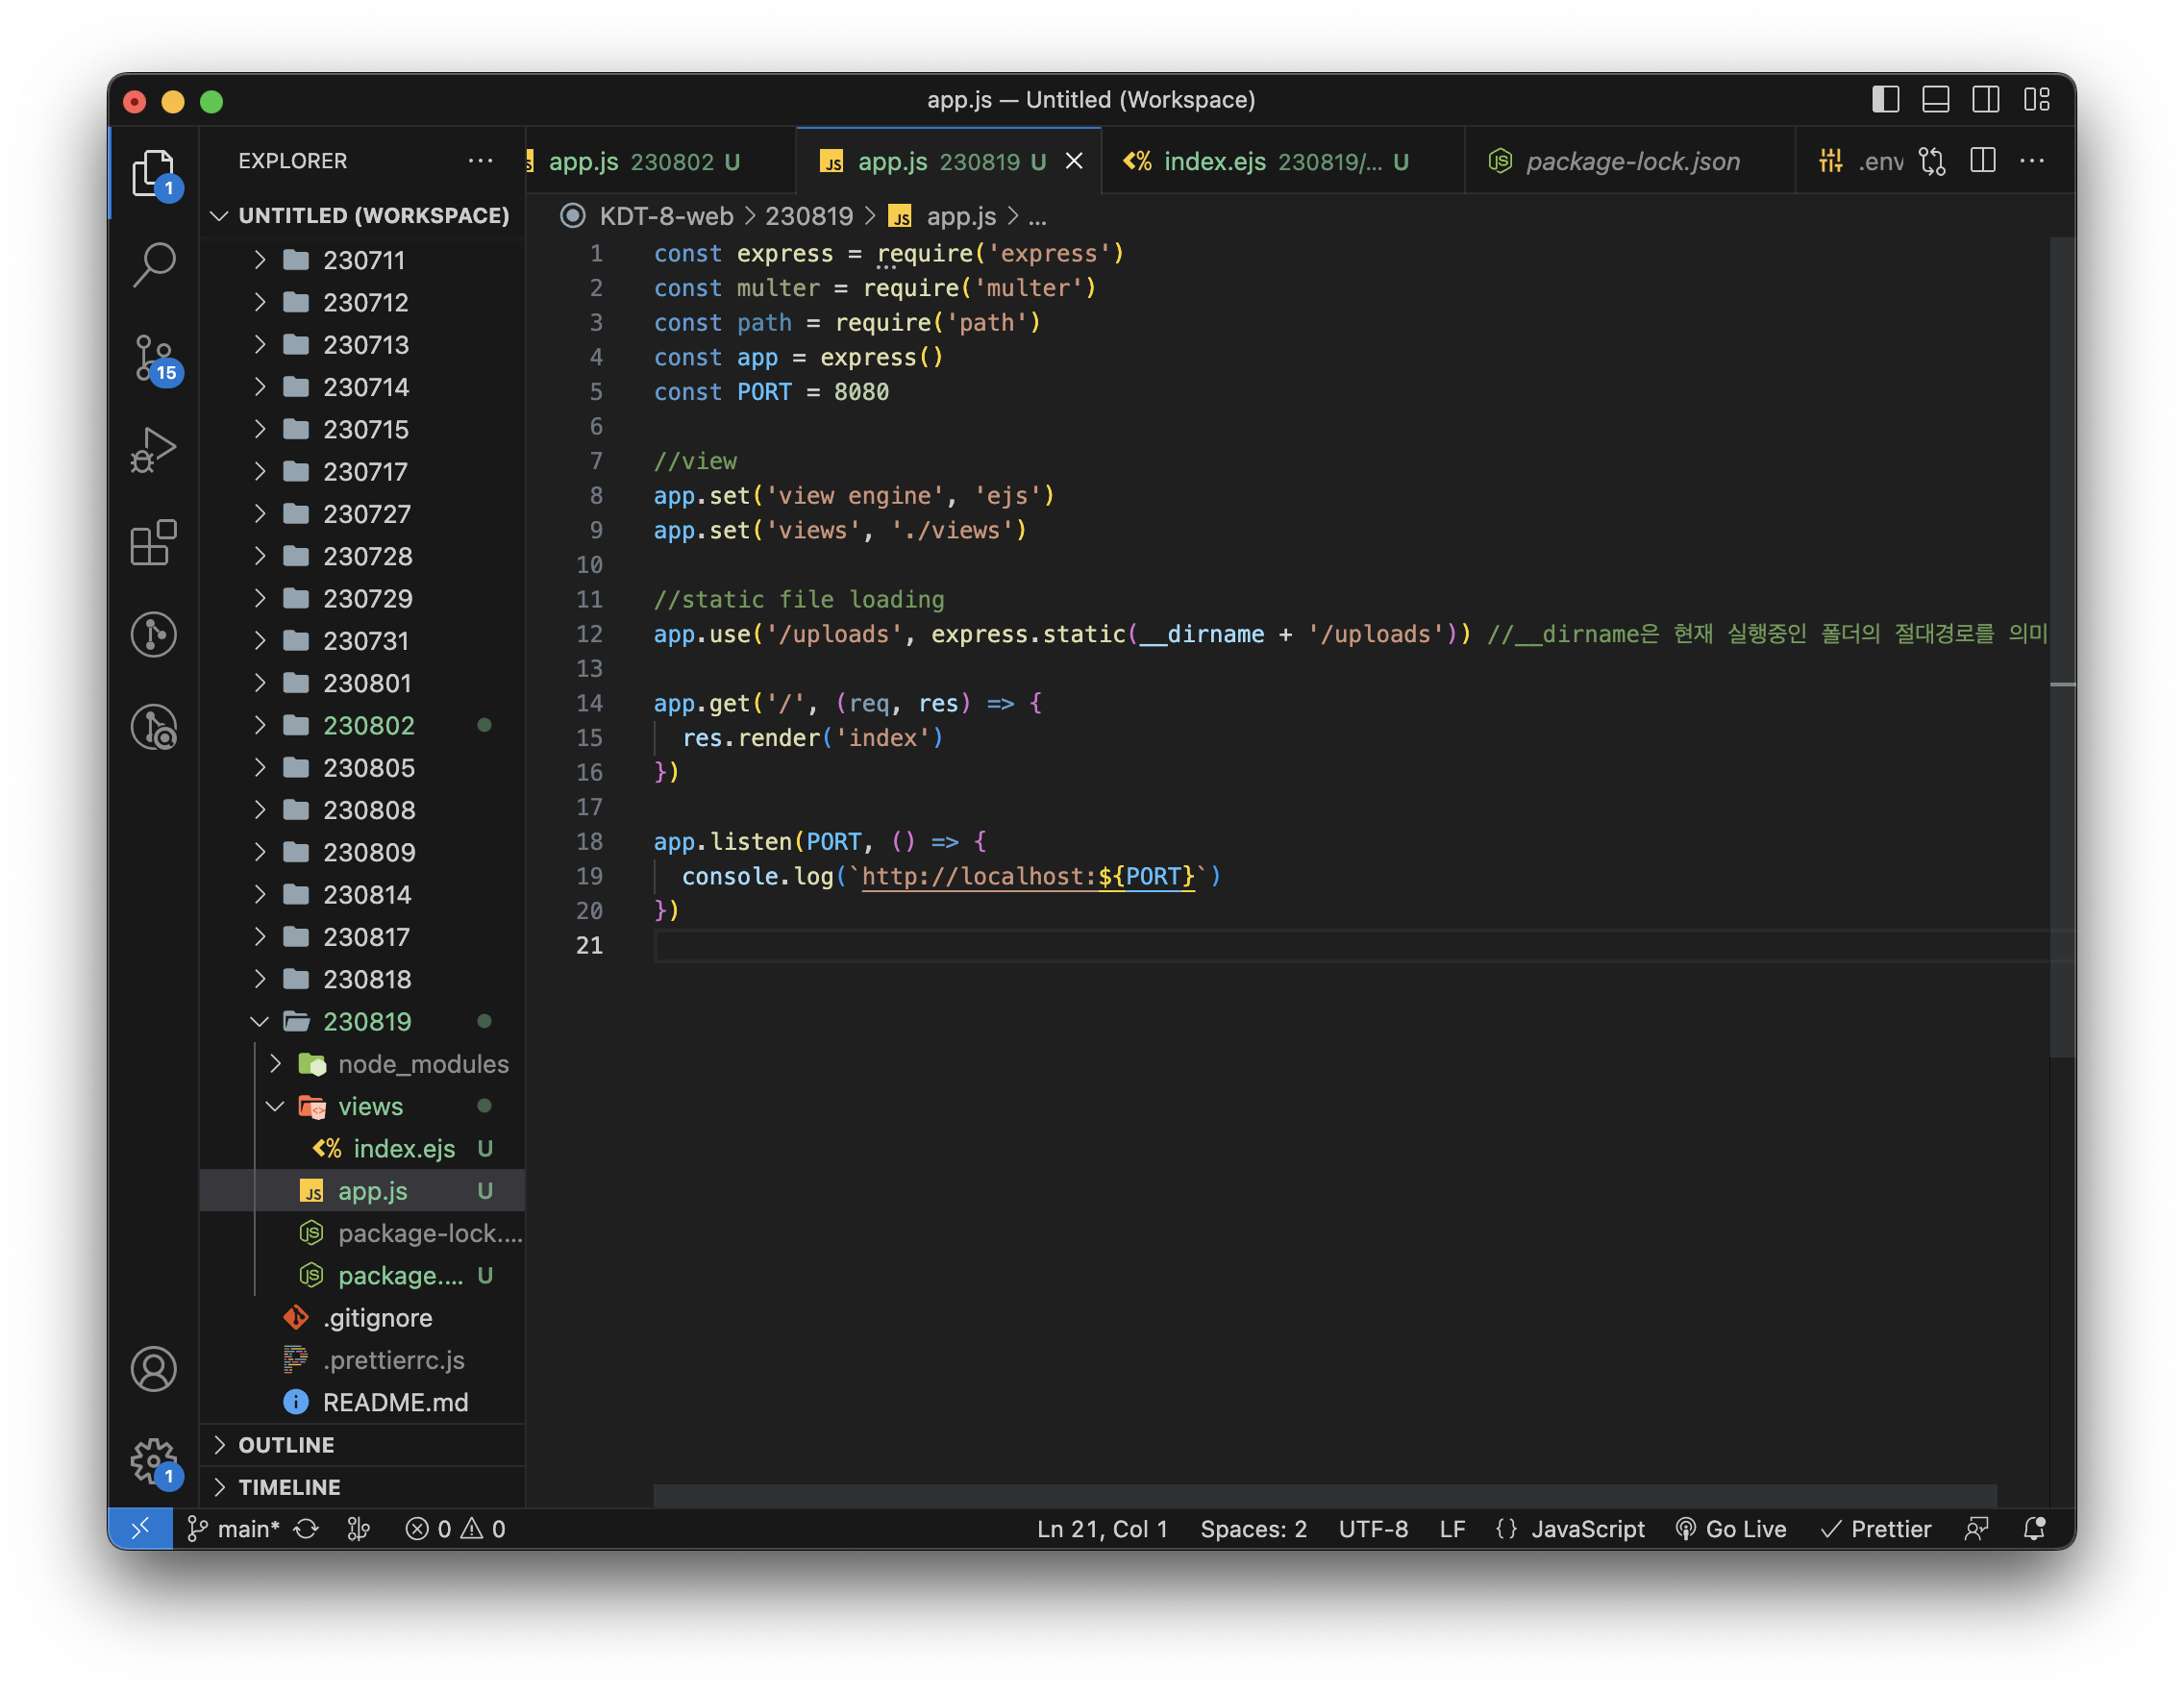Open package.json file in explorer tree
Screen dimensions: 2184x1692
click(x=362, y=1275)
